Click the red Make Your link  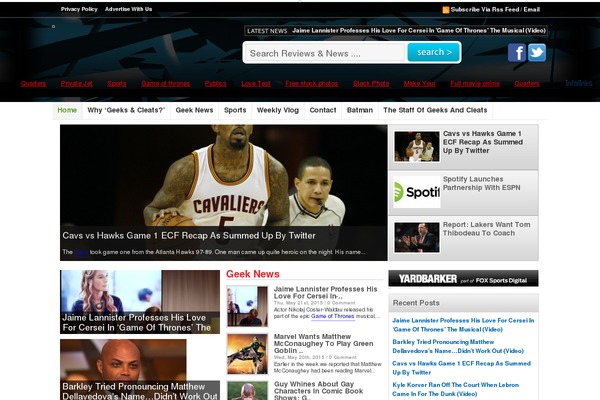(420, 83)
